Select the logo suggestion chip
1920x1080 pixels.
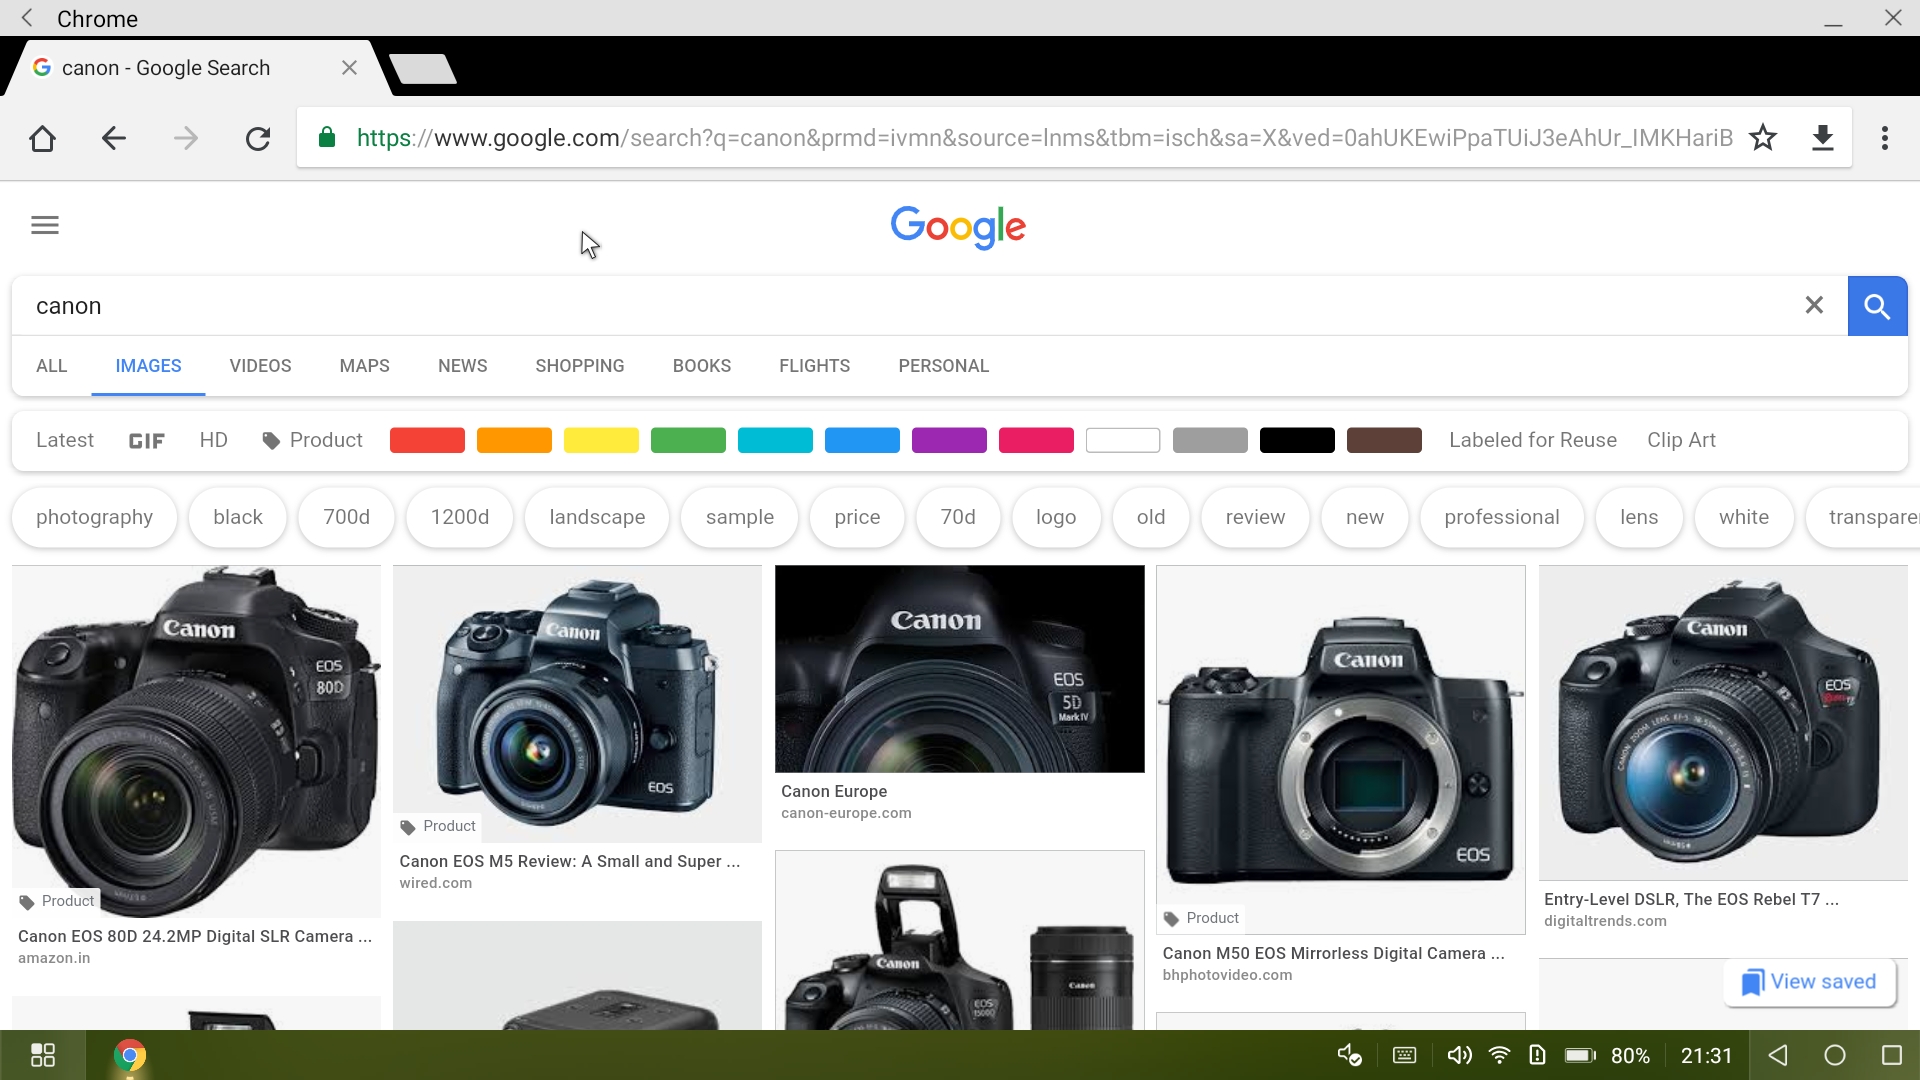(1056, 517)
